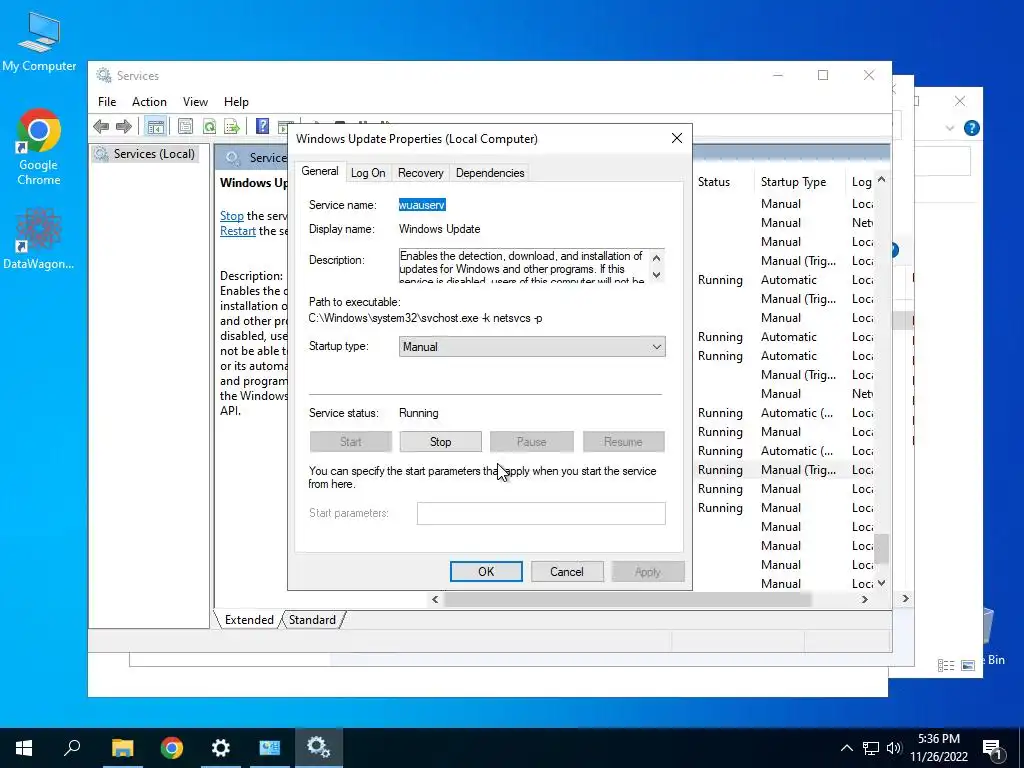Open DataWagon desktop shortcut

pos(39,238)
